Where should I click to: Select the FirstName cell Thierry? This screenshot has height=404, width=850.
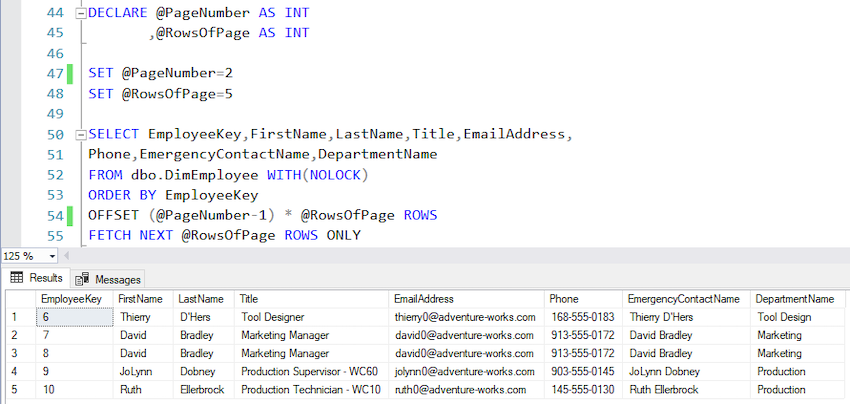point(143,317)
